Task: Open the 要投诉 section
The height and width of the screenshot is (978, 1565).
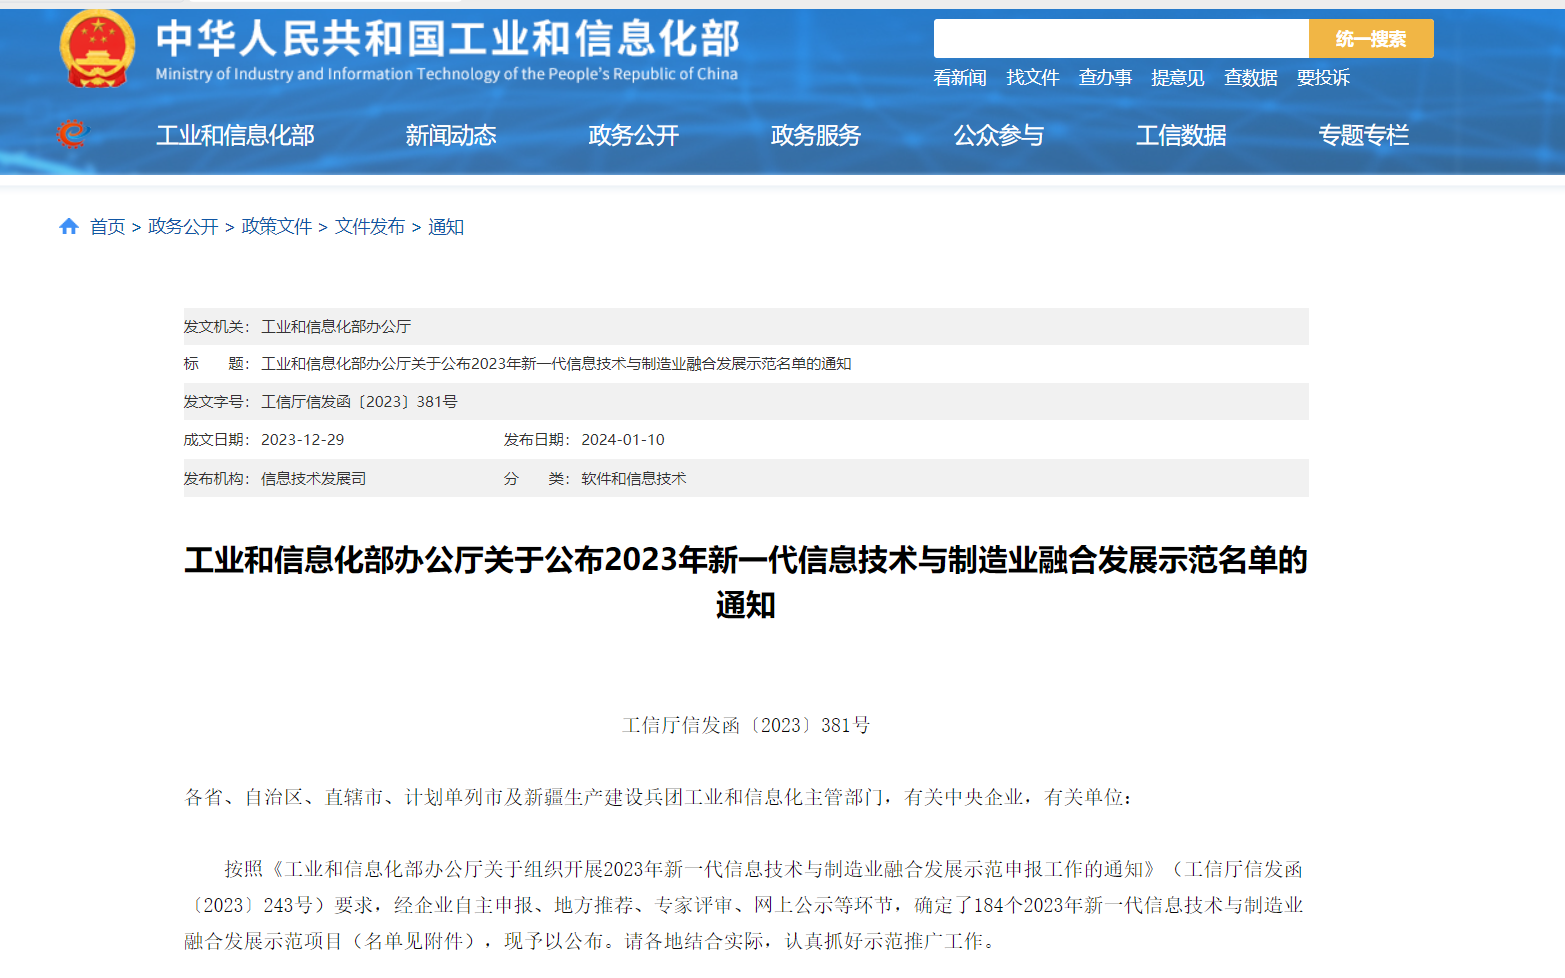Action: point(1322,77)
